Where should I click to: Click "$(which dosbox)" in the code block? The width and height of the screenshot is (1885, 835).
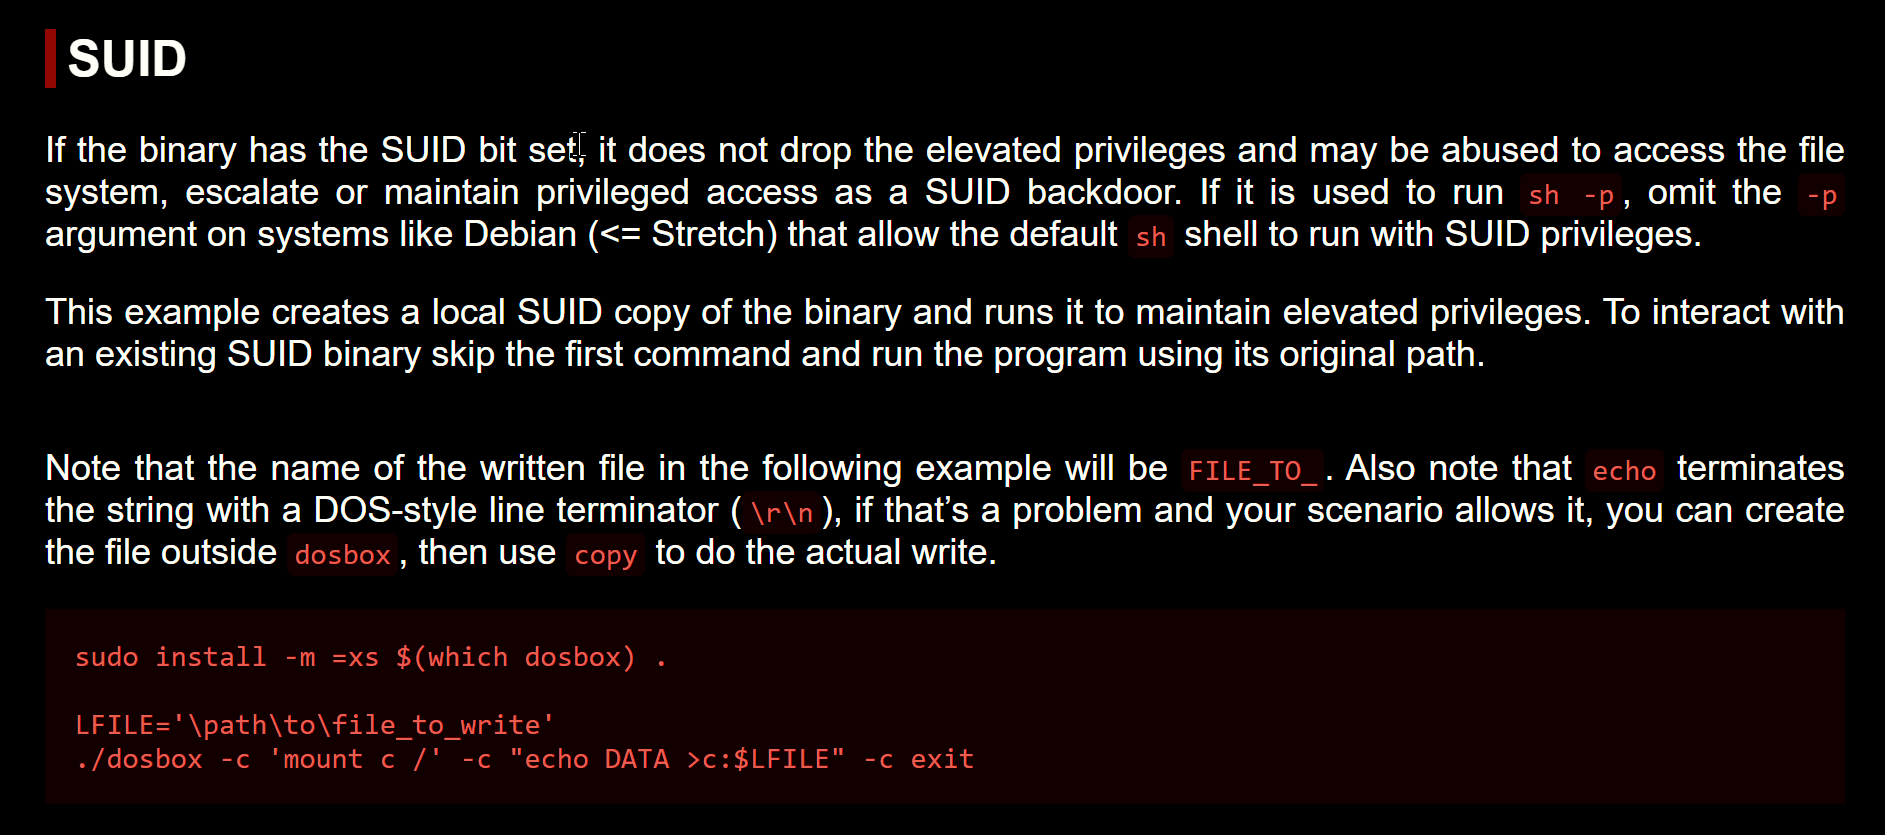coord(515,657)
